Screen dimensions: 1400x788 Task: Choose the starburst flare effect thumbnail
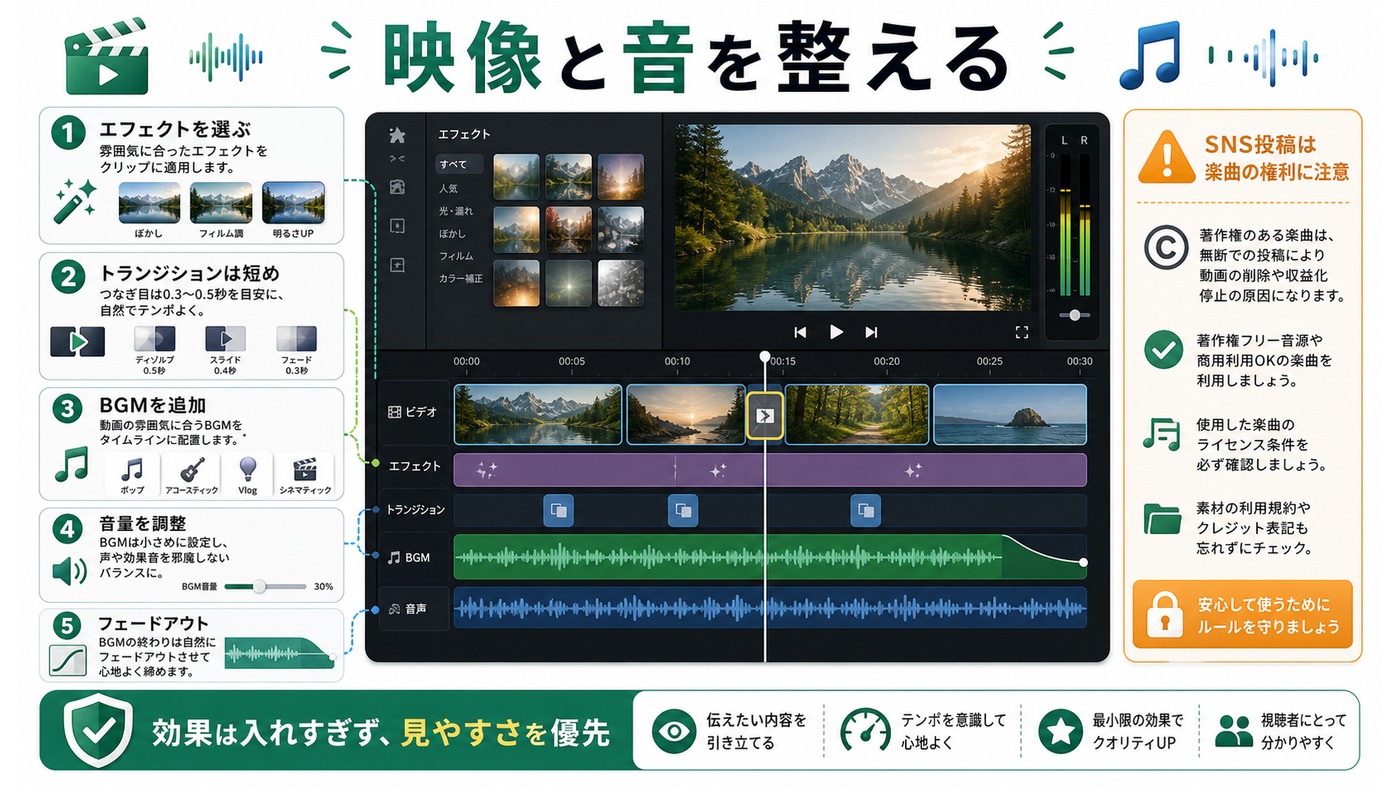click(568, 283)
